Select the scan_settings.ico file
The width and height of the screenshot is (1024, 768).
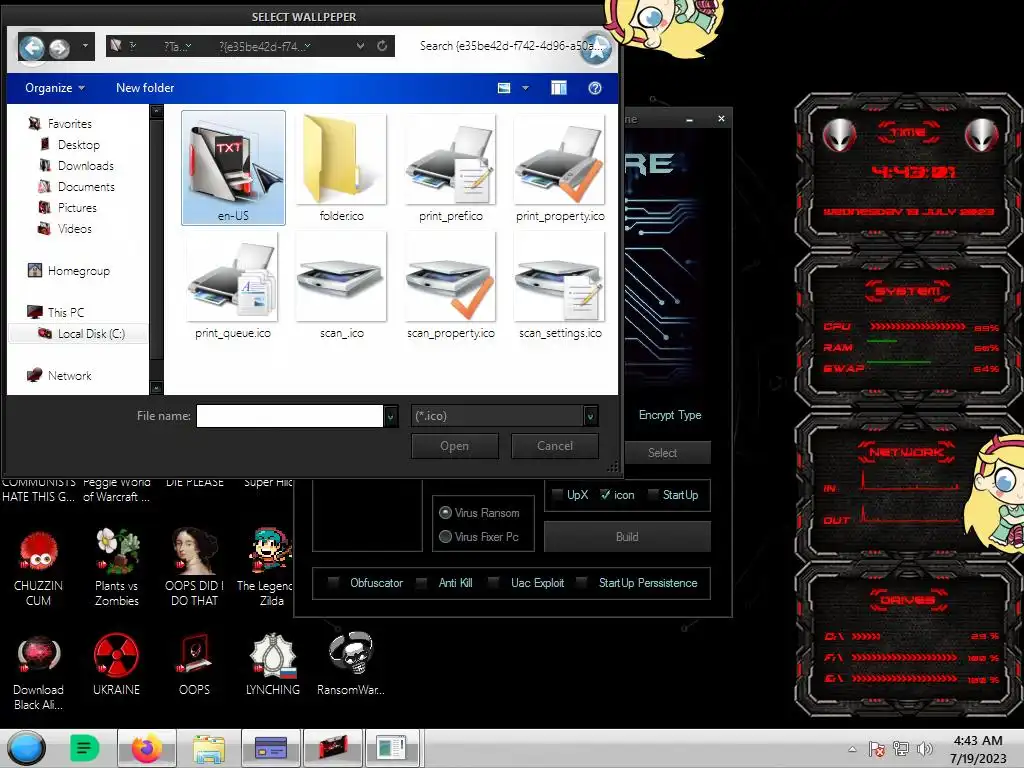(560, 285)
